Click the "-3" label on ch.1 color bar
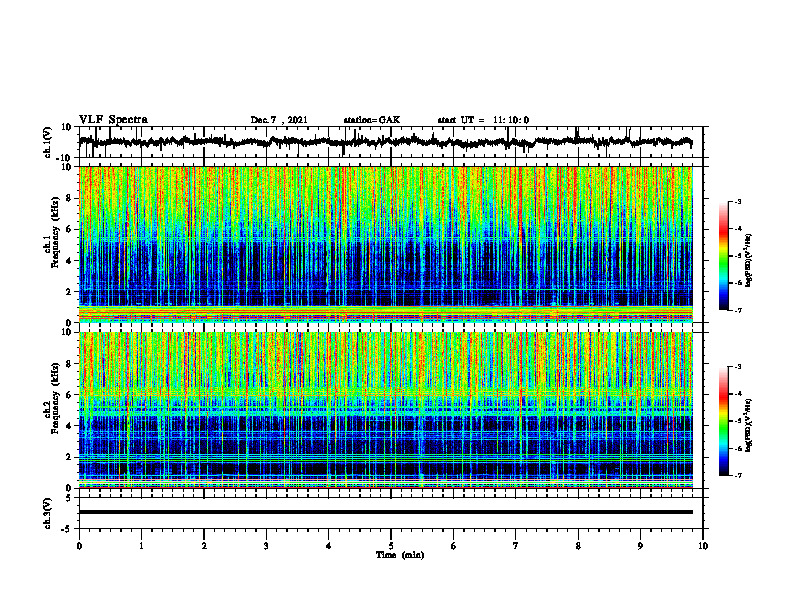Viewport: 792px width, 612px height. click(x=737, y=201)
